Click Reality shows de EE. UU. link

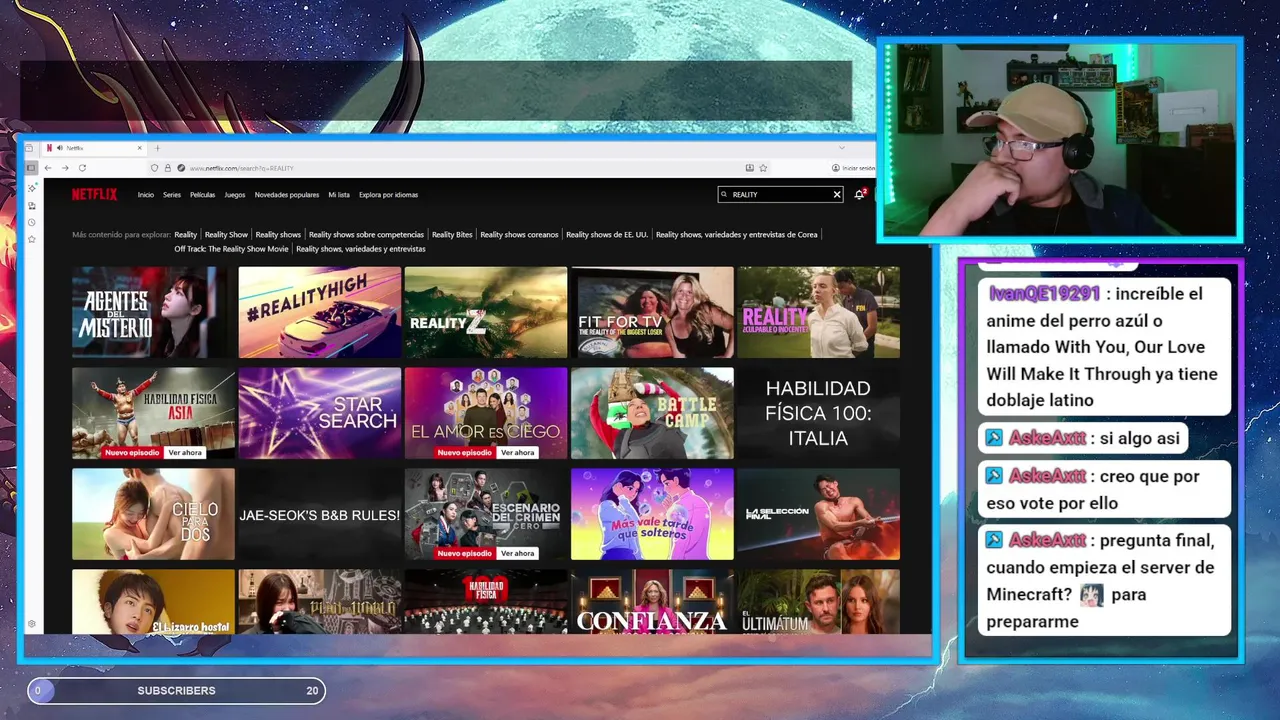[607, 235]
